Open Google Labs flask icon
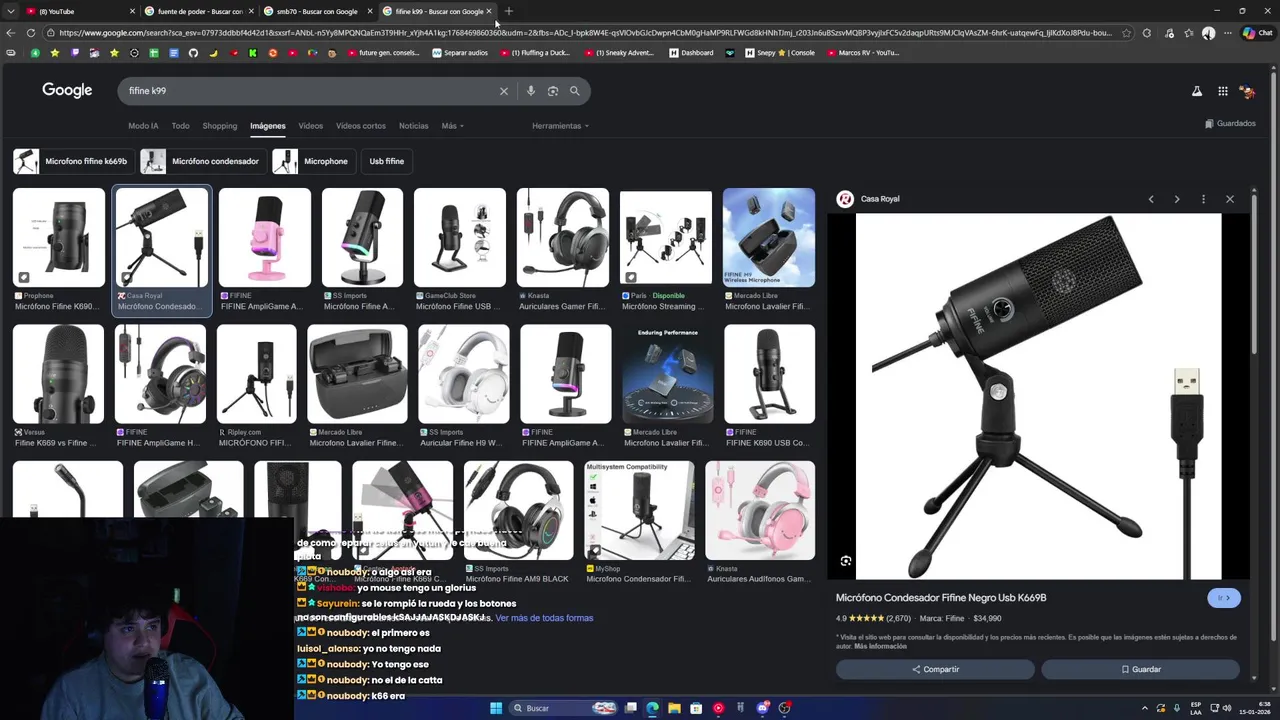 1197,91
